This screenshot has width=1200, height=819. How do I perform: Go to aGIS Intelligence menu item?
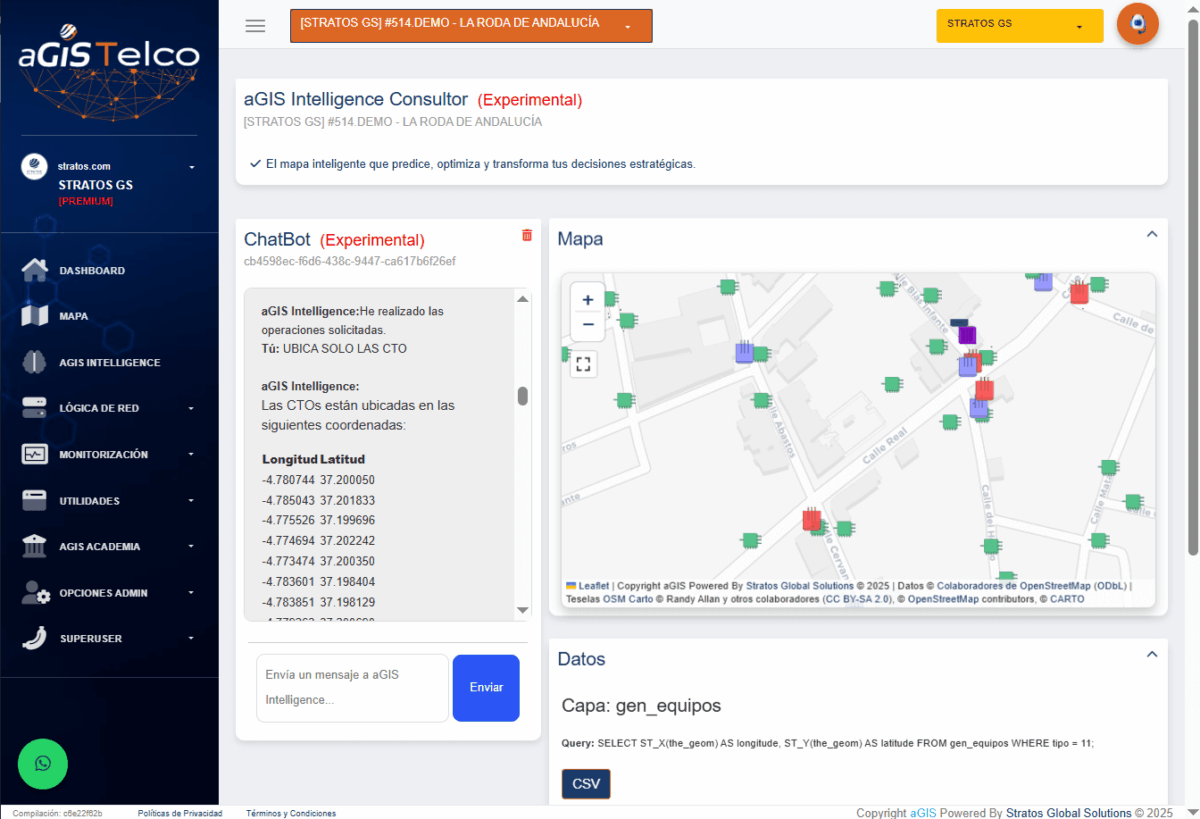(x=109, y=362)
